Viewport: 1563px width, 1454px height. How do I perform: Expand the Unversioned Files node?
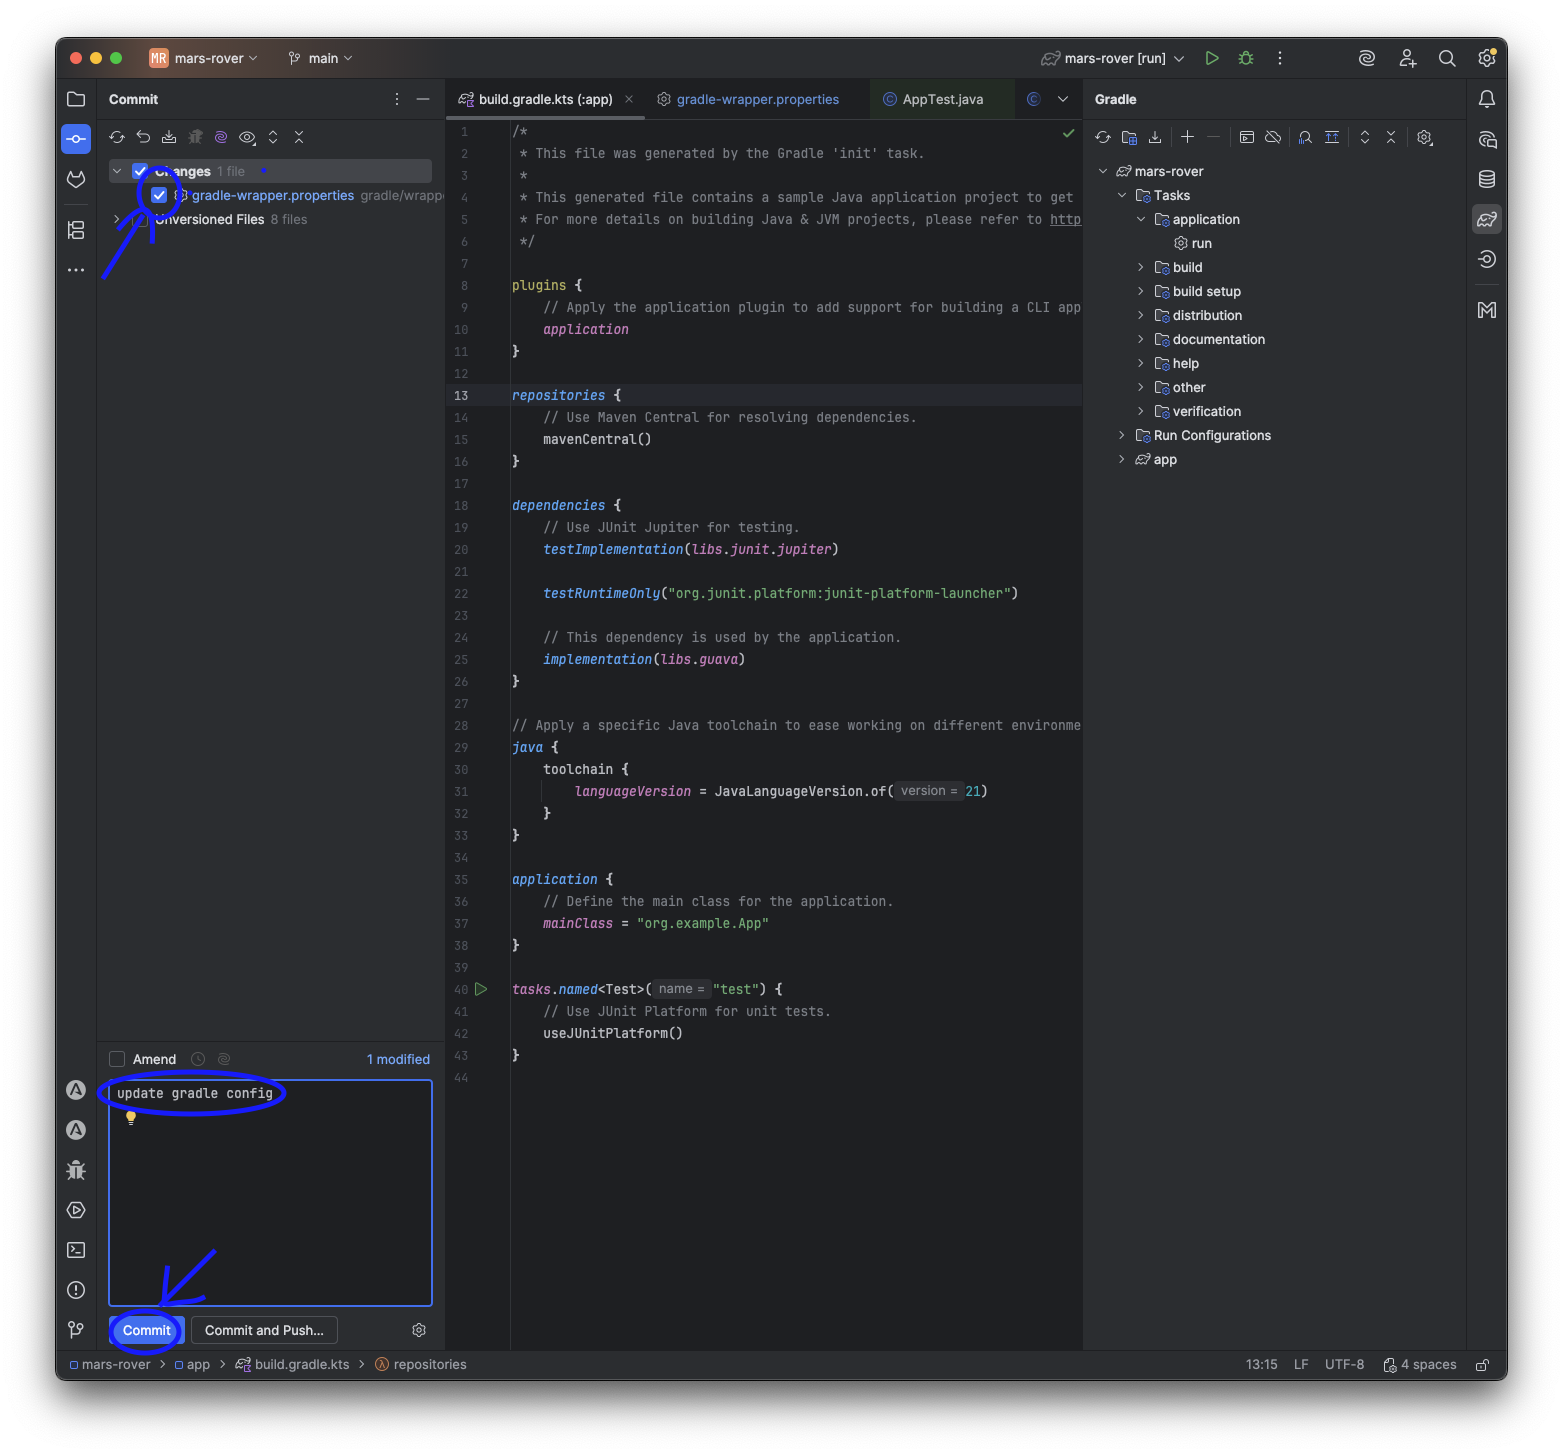tap(117, 219)
